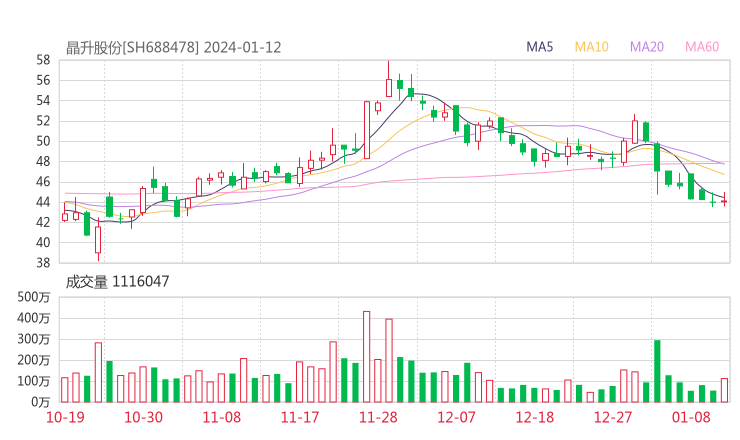Click the 12-27 date axis label
740x440 pixels.
point(613,417)
